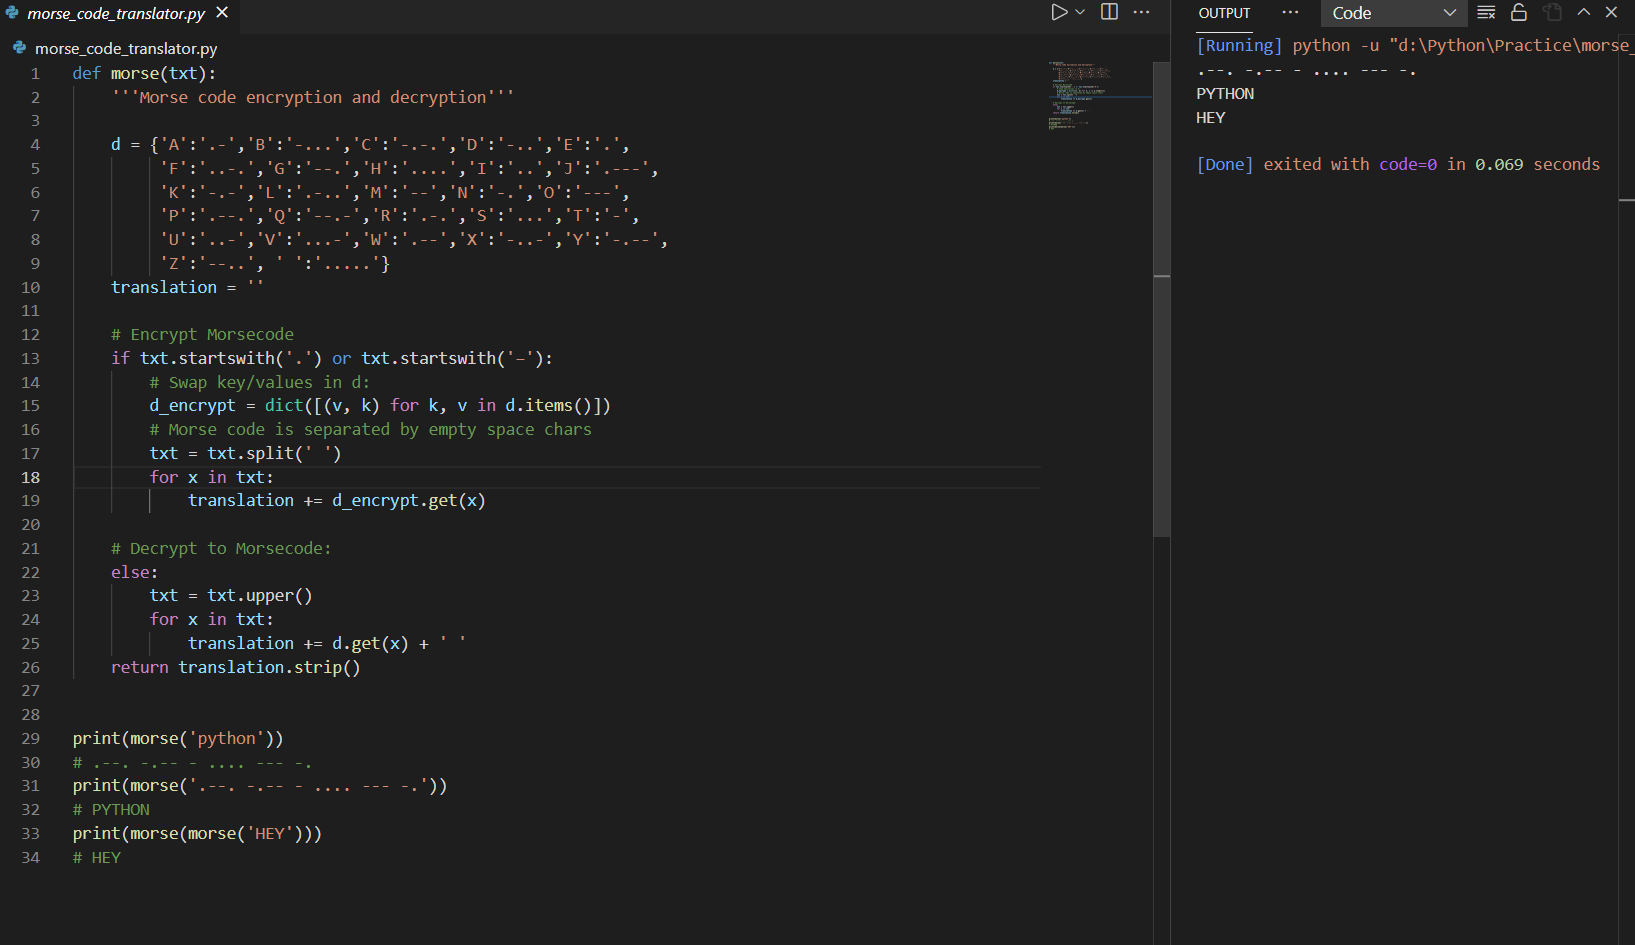1635x945 pixels.
Task: Click the 'else:' statement on line 22
Action: click(x=134, y=572)
